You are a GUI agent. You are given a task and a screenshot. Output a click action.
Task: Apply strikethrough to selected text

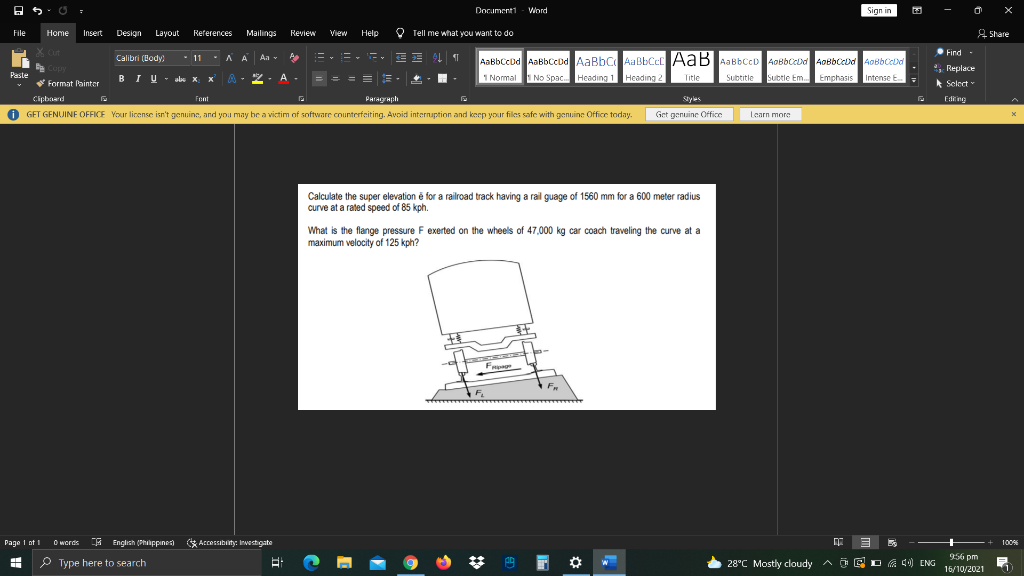[x=180, y=78]
